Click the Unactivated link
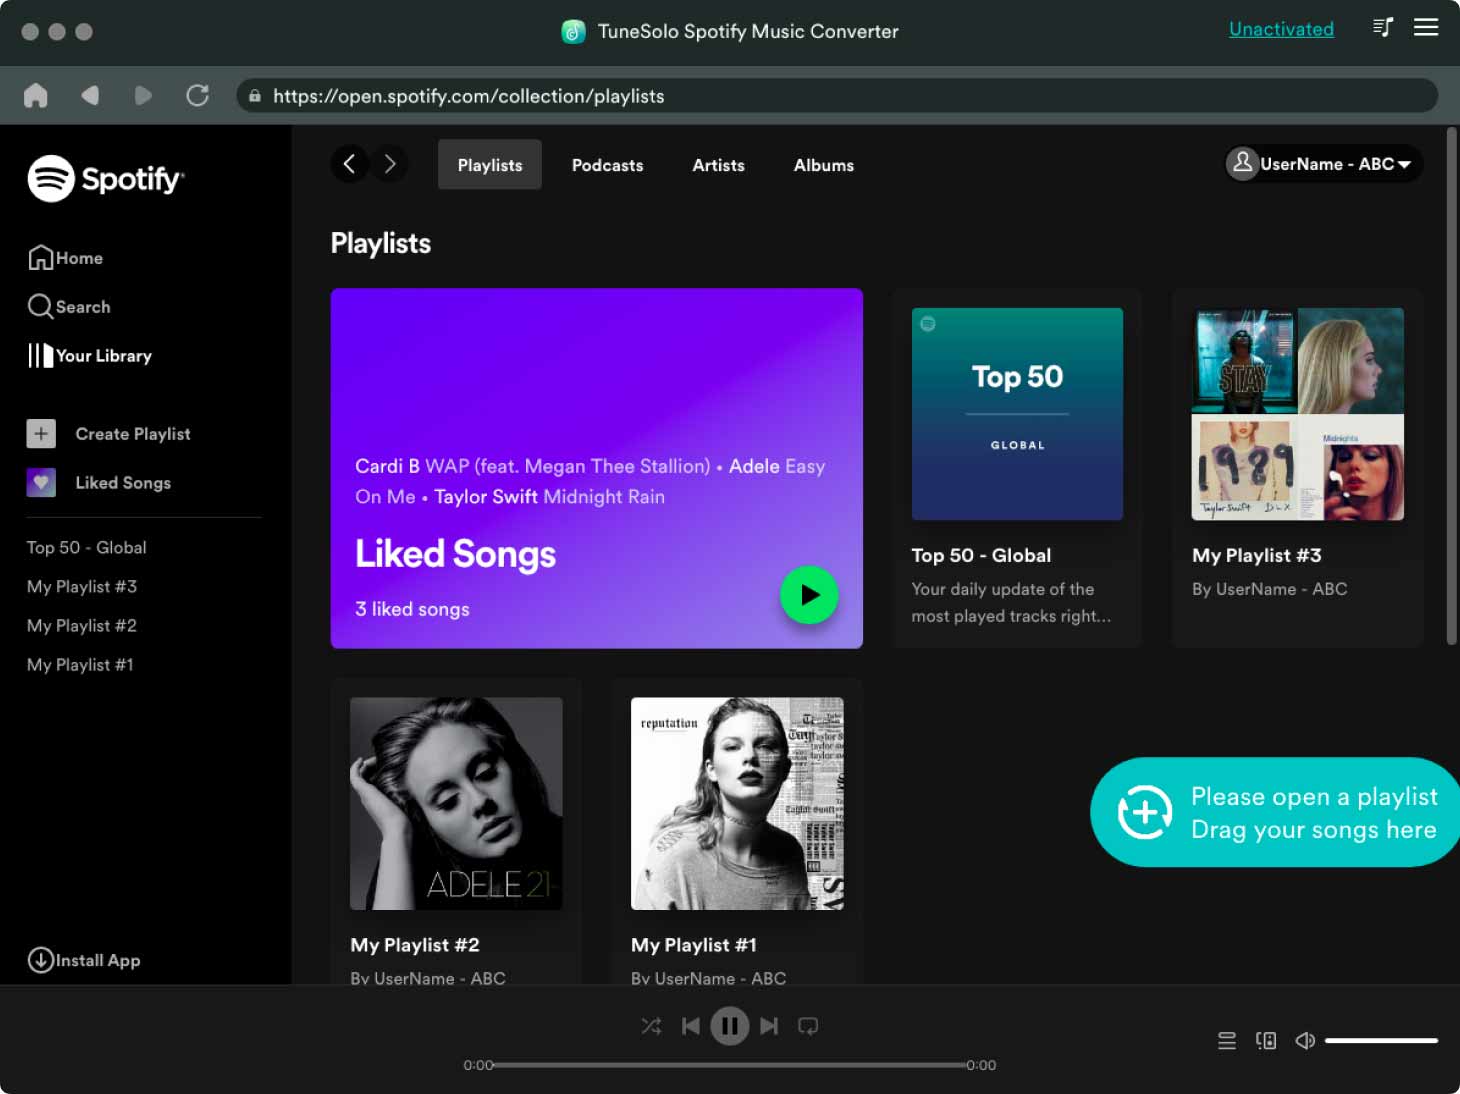The height and width of the screenshot is (1094, 1460). coord(1281,28)
